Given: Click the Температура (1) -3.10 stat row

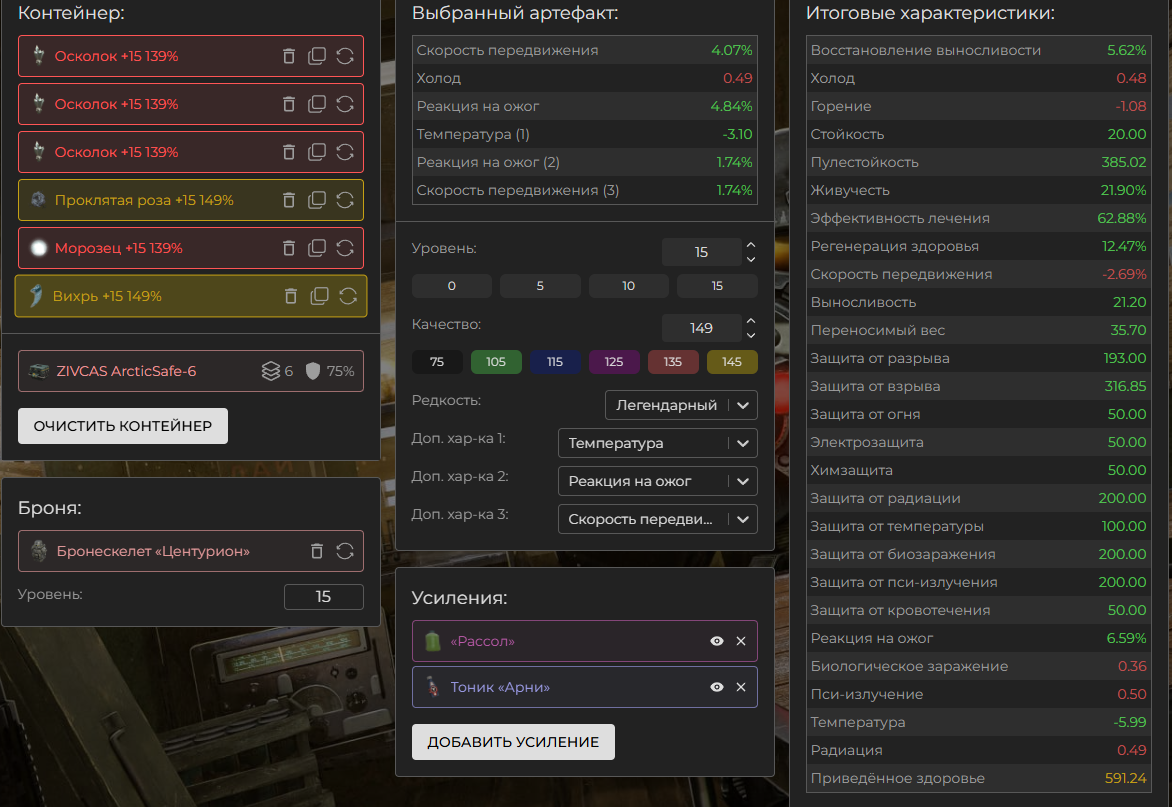Looking at the screenshot, I should (x=585, y=134).
